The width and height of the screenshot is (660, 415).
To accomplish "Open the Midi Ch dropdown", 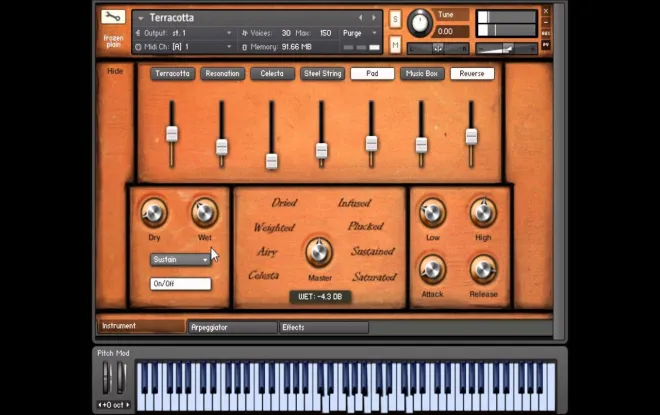I will pyautogui.click(x=184, y=47).
